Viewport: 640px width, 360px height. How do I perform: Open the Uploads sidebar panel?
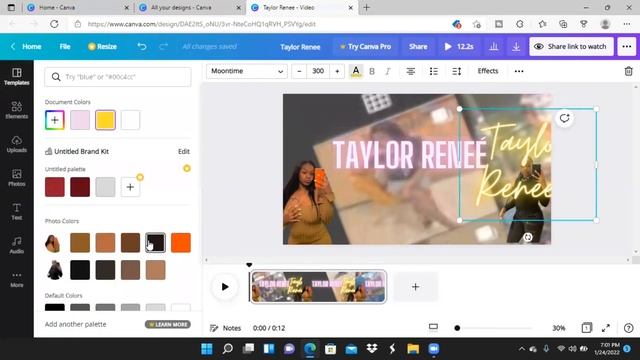[x=17, y=144]
